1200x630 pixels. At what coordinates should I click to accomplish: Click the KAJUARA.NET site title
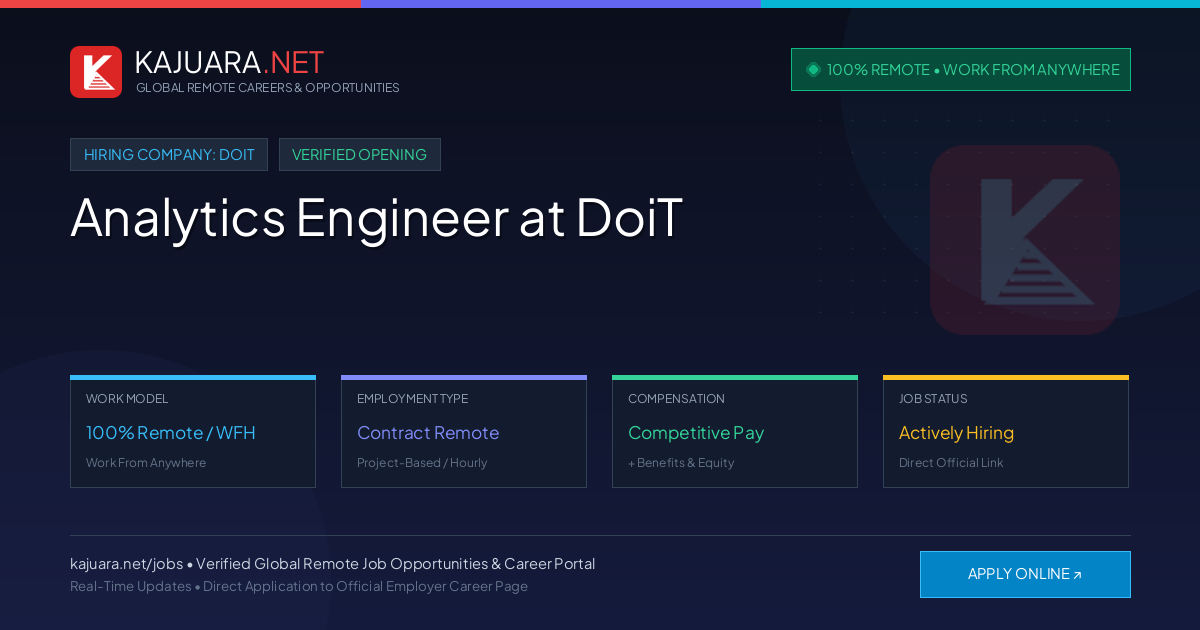[x=229, y=62]
